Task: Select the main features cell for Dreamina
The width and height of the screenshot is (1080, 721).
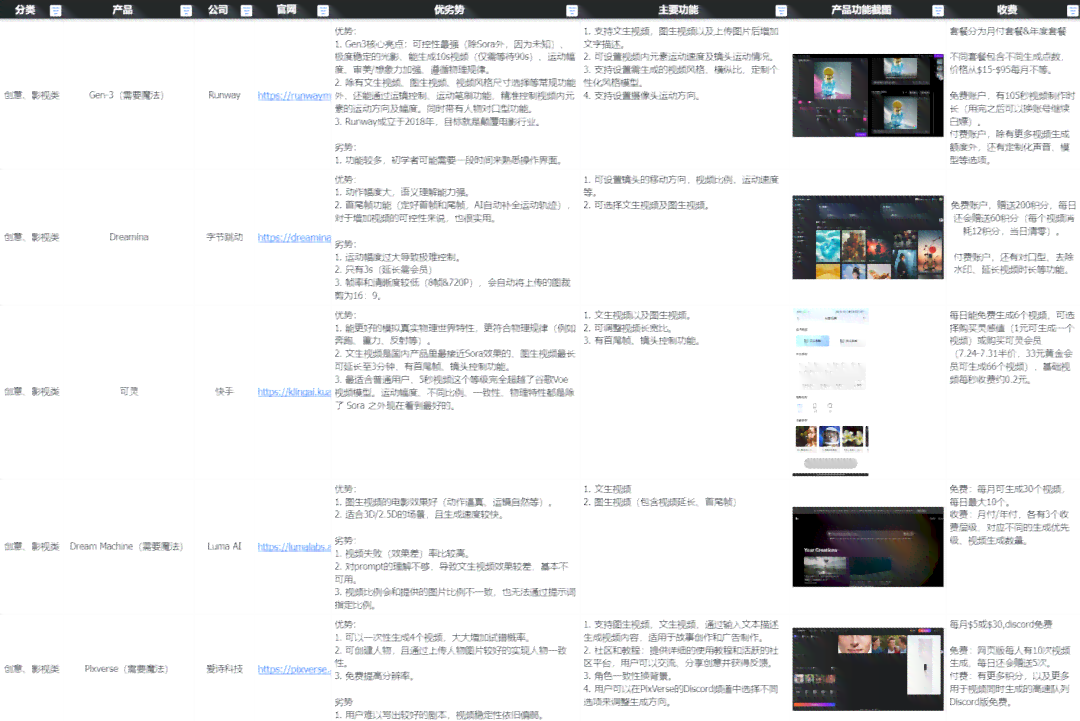Action: point(682,237)
